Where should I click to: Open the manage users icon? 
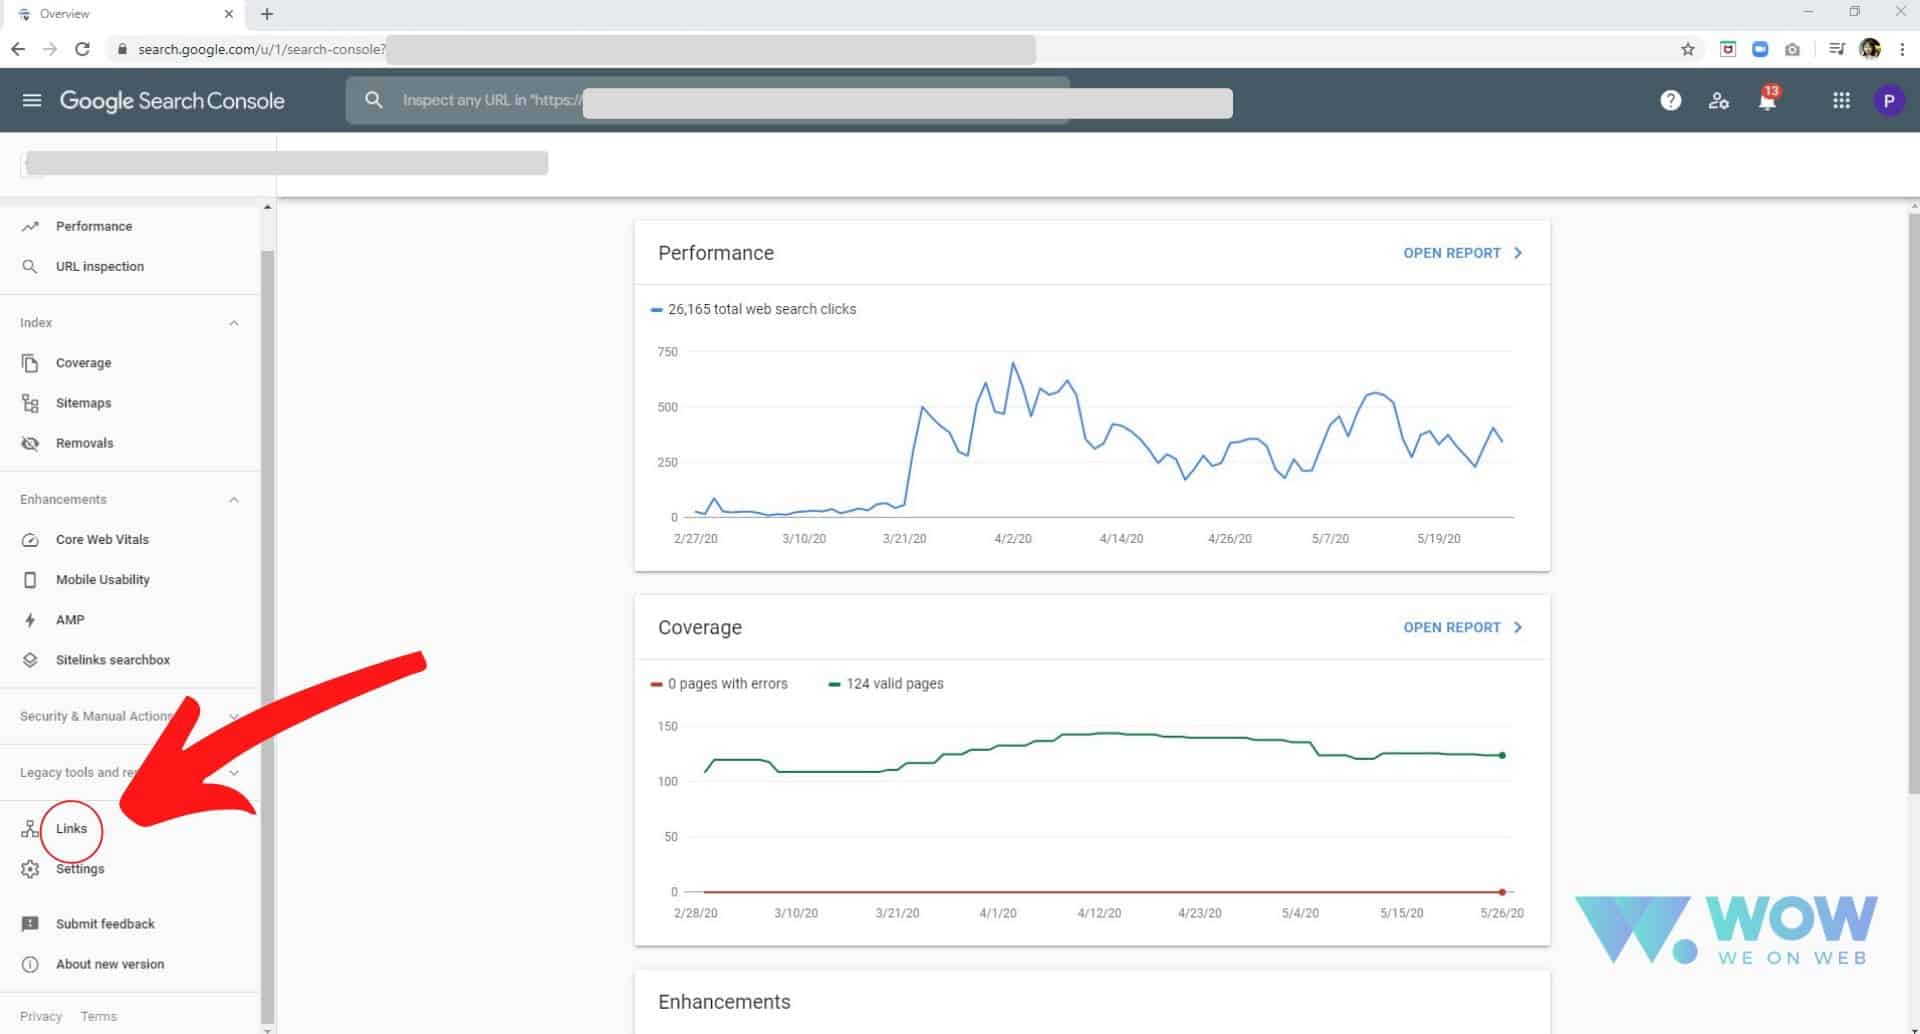1719,100
